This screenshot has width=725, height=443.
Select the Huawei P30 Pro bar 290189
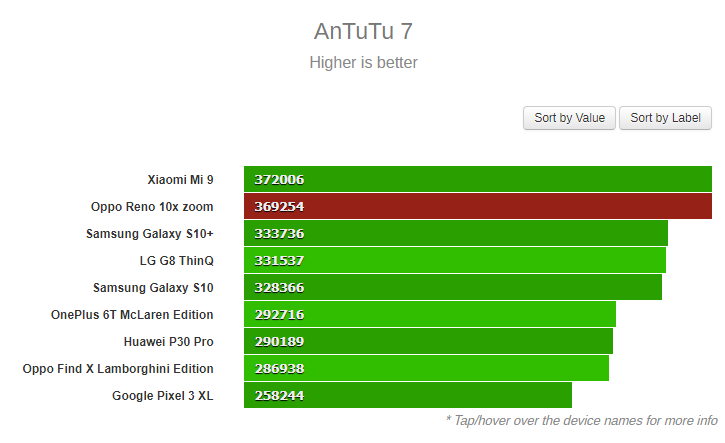tap(428, 342)
